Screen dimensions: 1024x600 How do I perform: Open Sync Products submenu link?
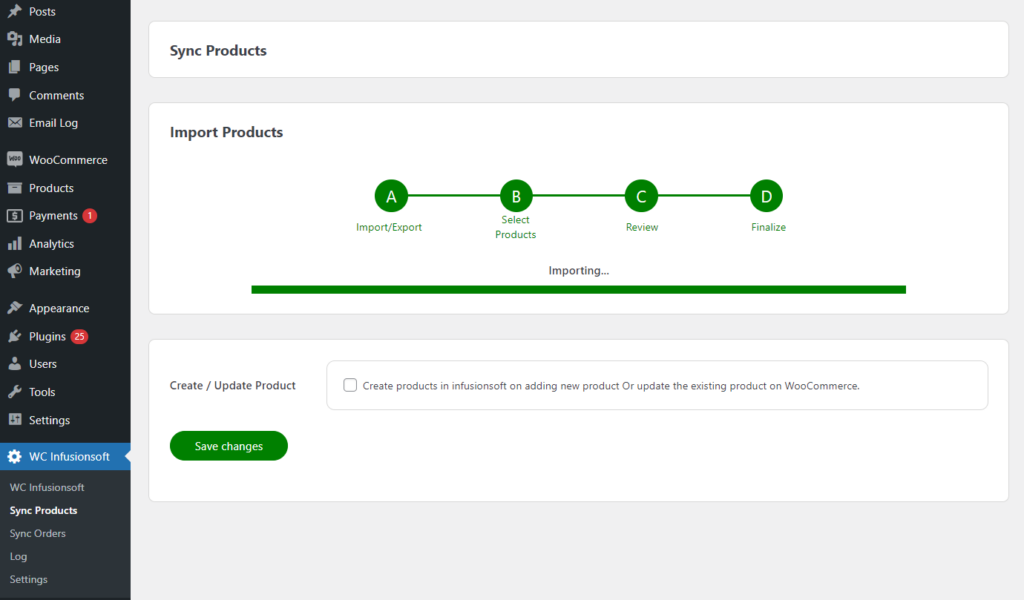(43, 510)
